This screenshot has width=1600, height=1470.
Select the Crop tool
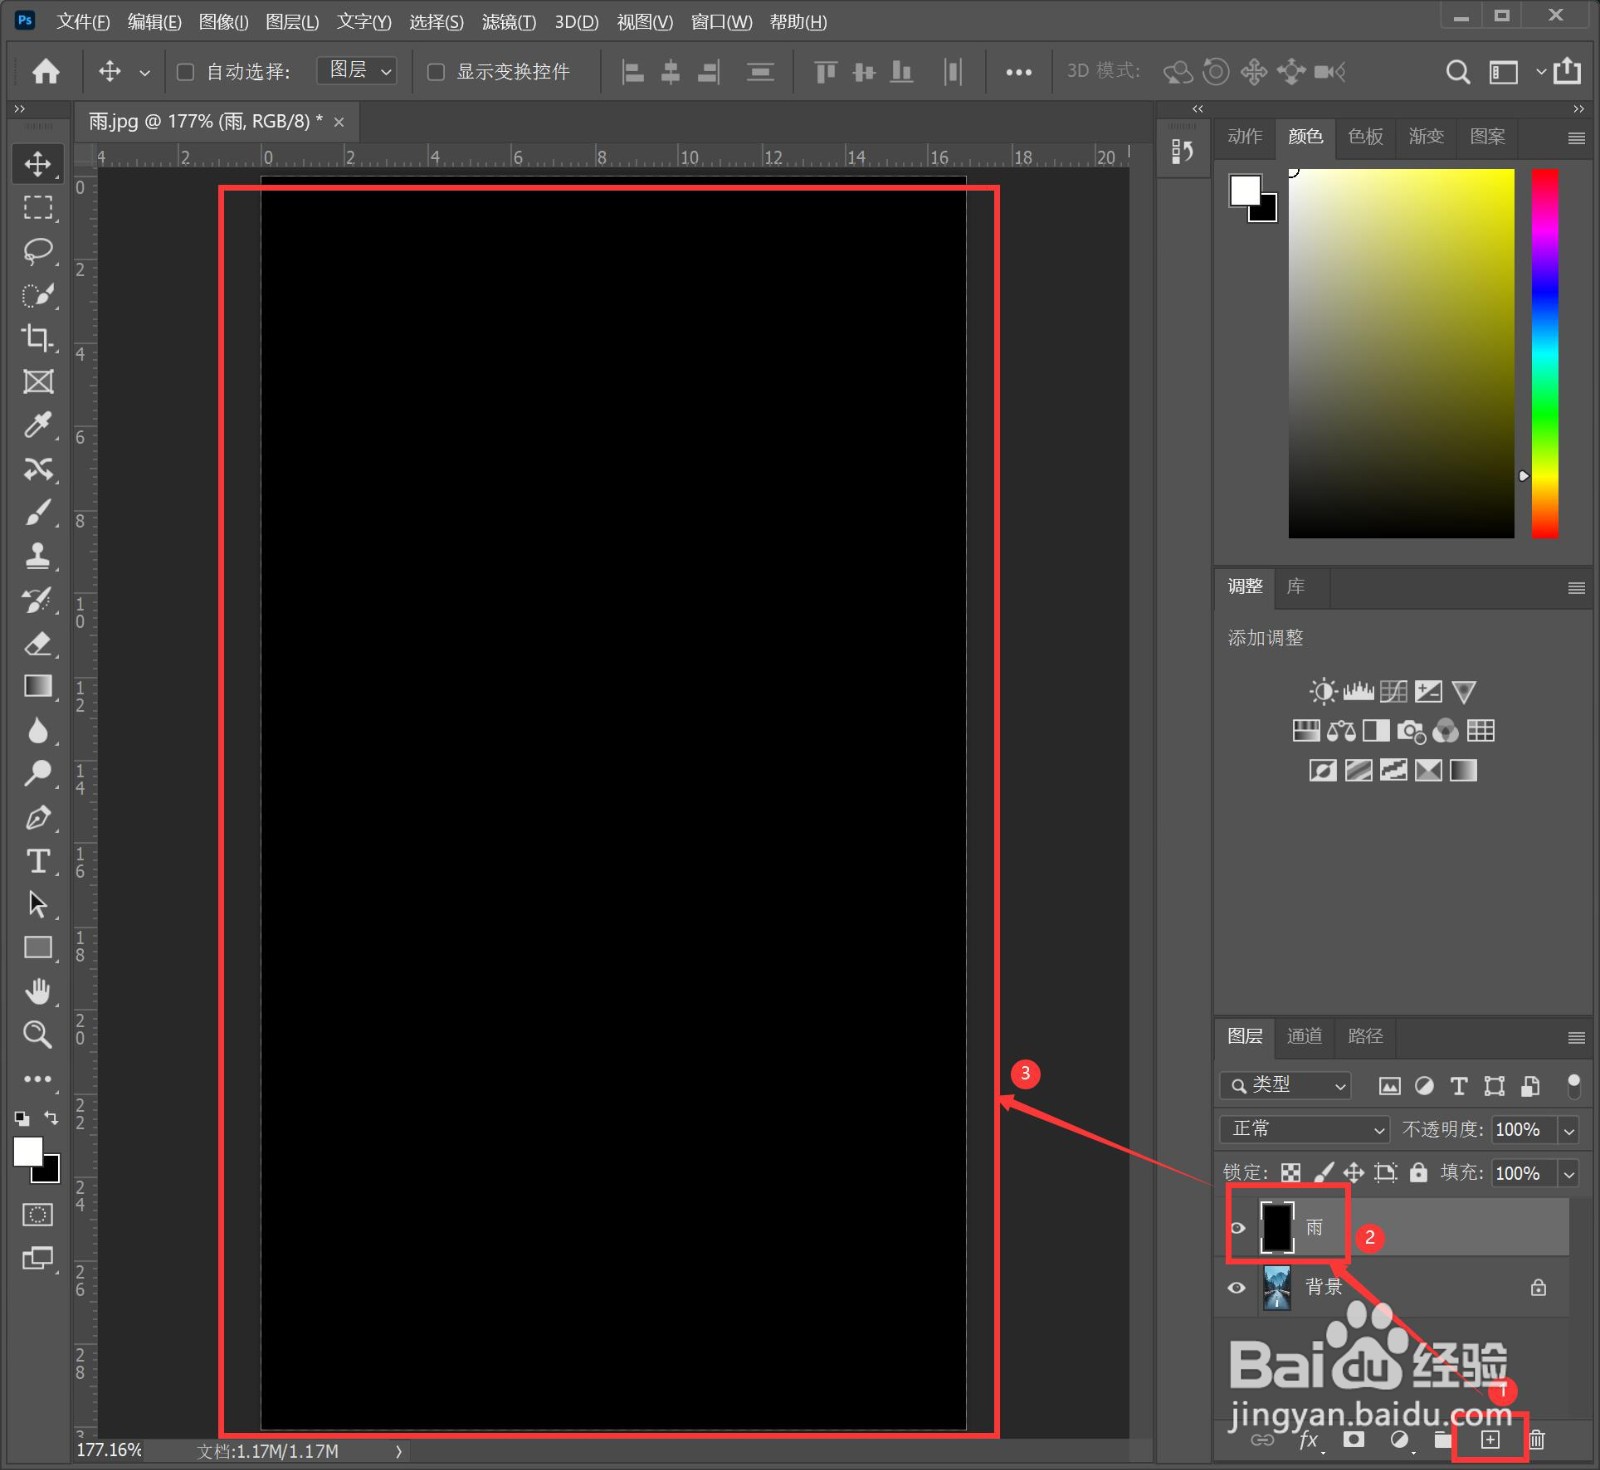click(38, 338)
